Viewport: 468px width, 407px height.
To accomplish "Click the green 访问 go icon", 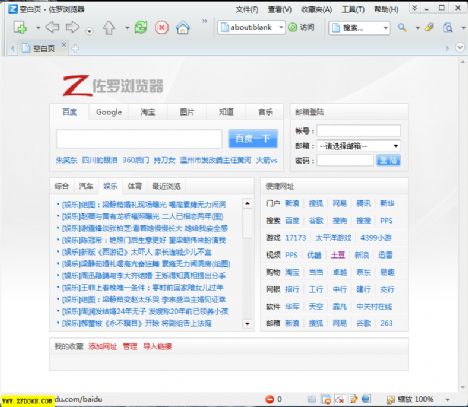I will click(293, 27).
